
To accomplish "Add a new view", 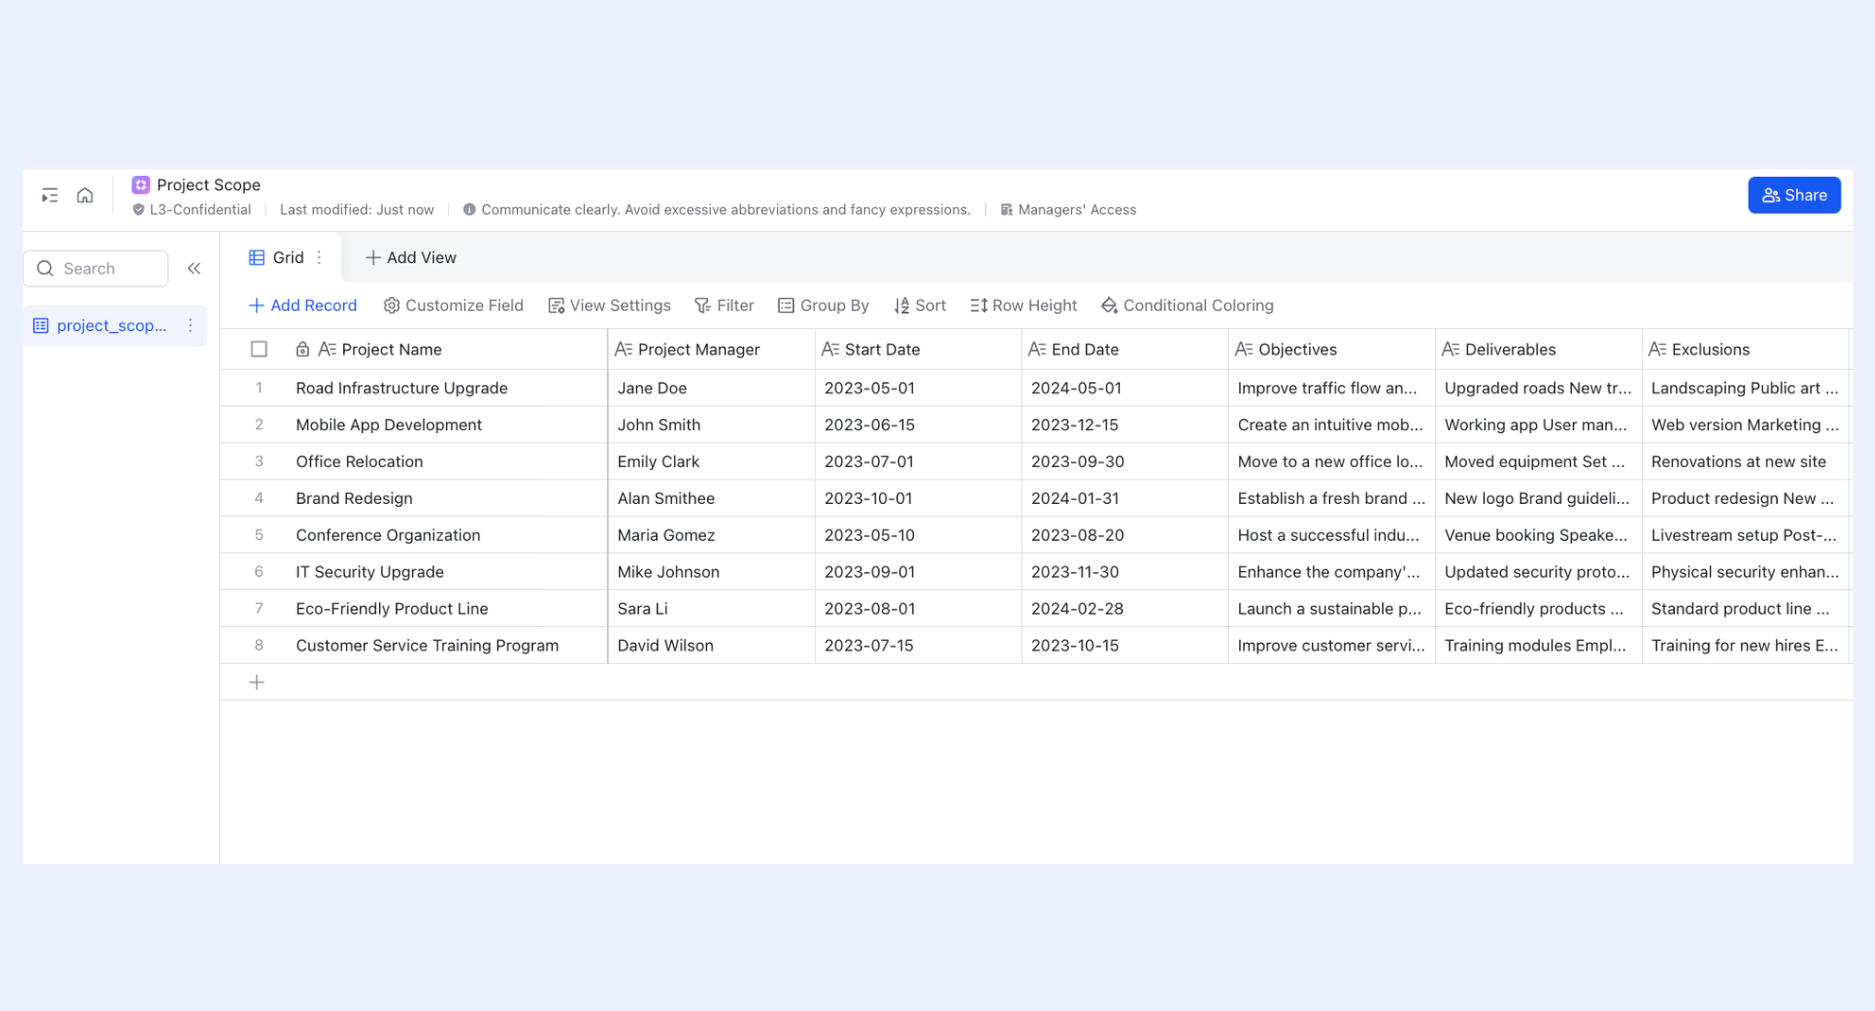I will 410,257.
